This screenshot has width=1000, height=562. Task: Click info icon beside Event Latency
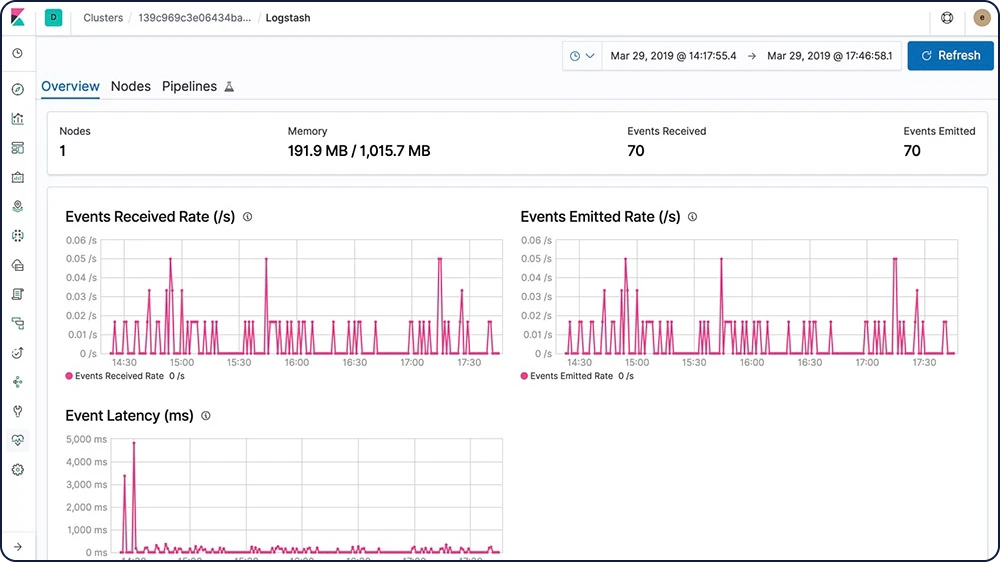coord(205,416)
